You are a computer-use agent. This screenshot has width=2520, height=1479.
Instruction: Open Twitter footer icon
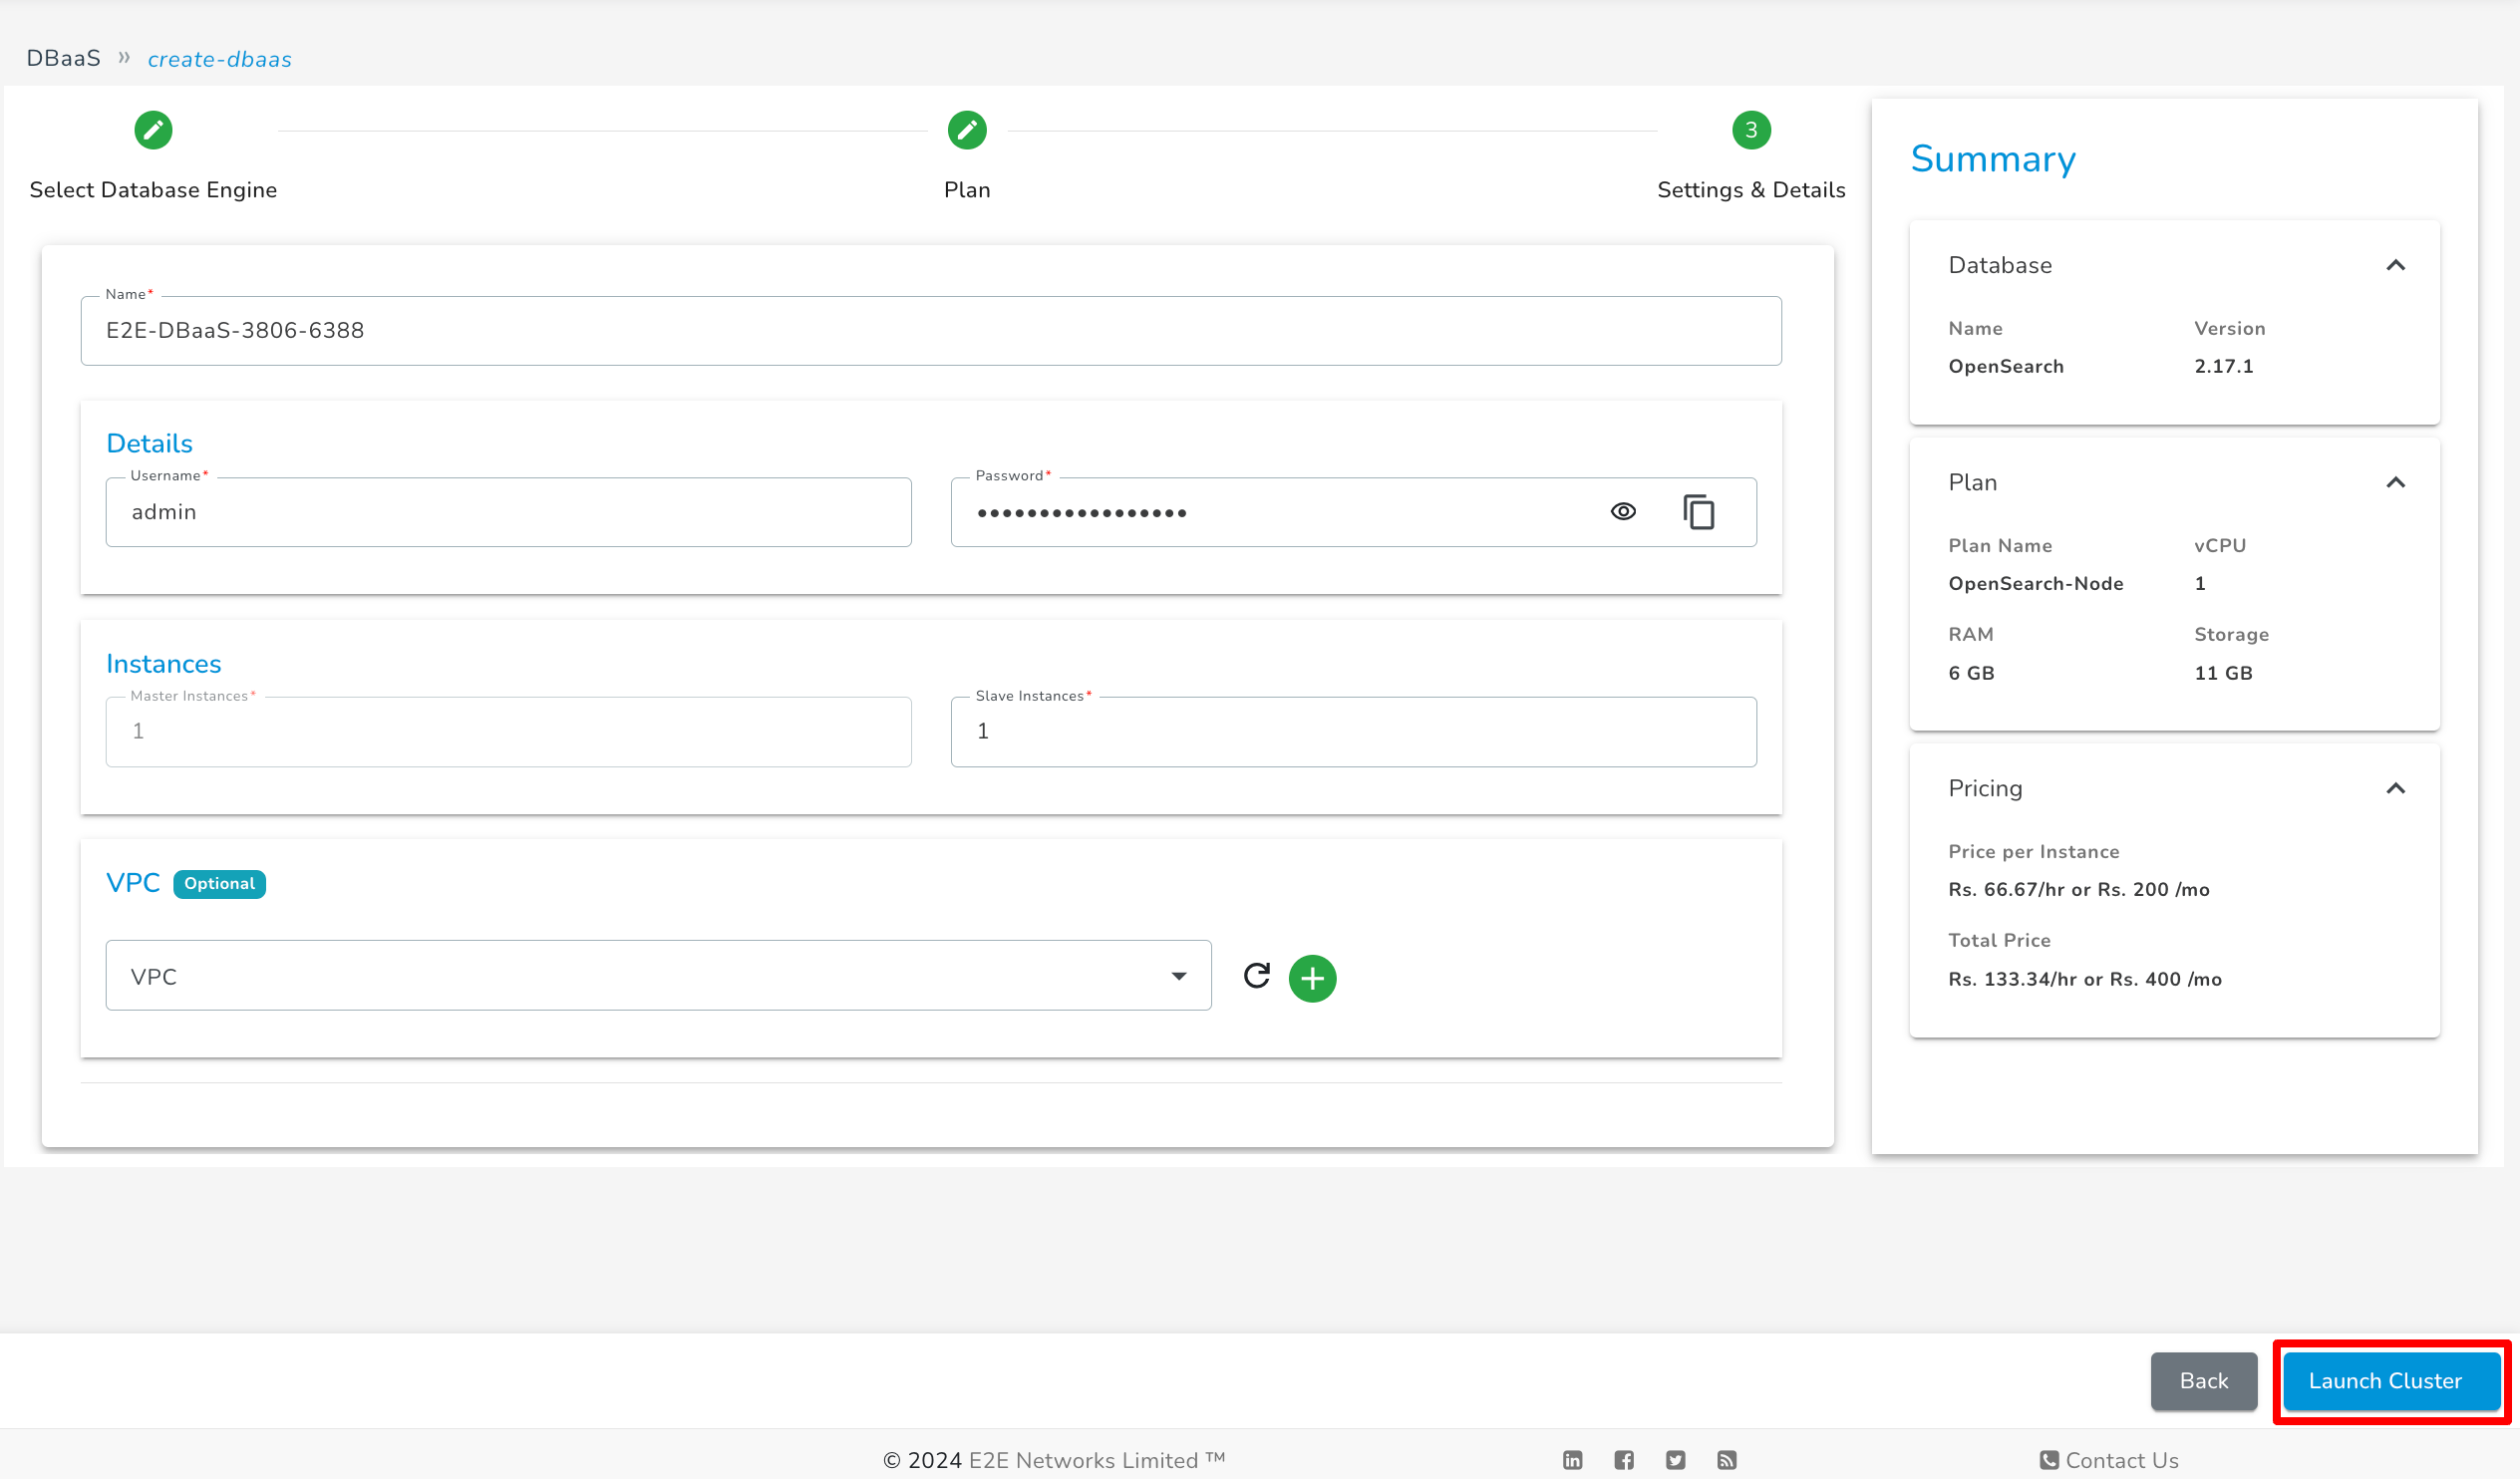[x=1675, y=1460]
